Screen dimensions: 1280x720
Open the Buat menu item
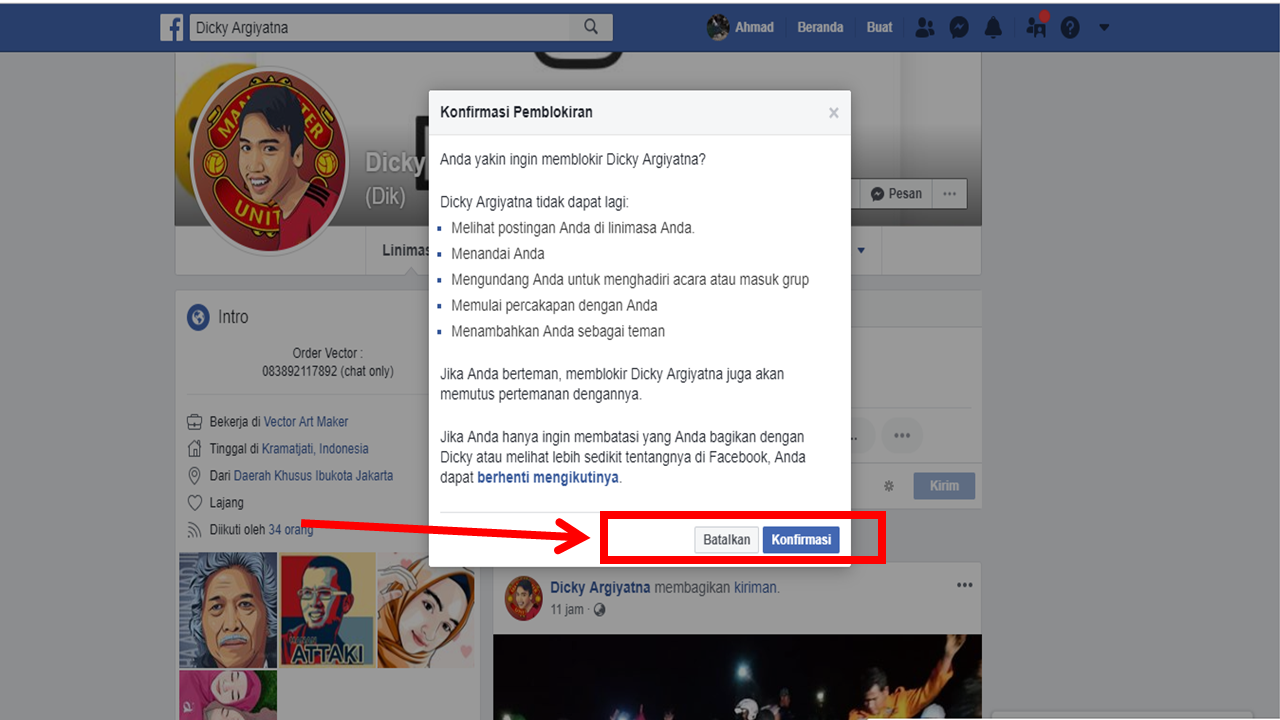coord(879,27)
